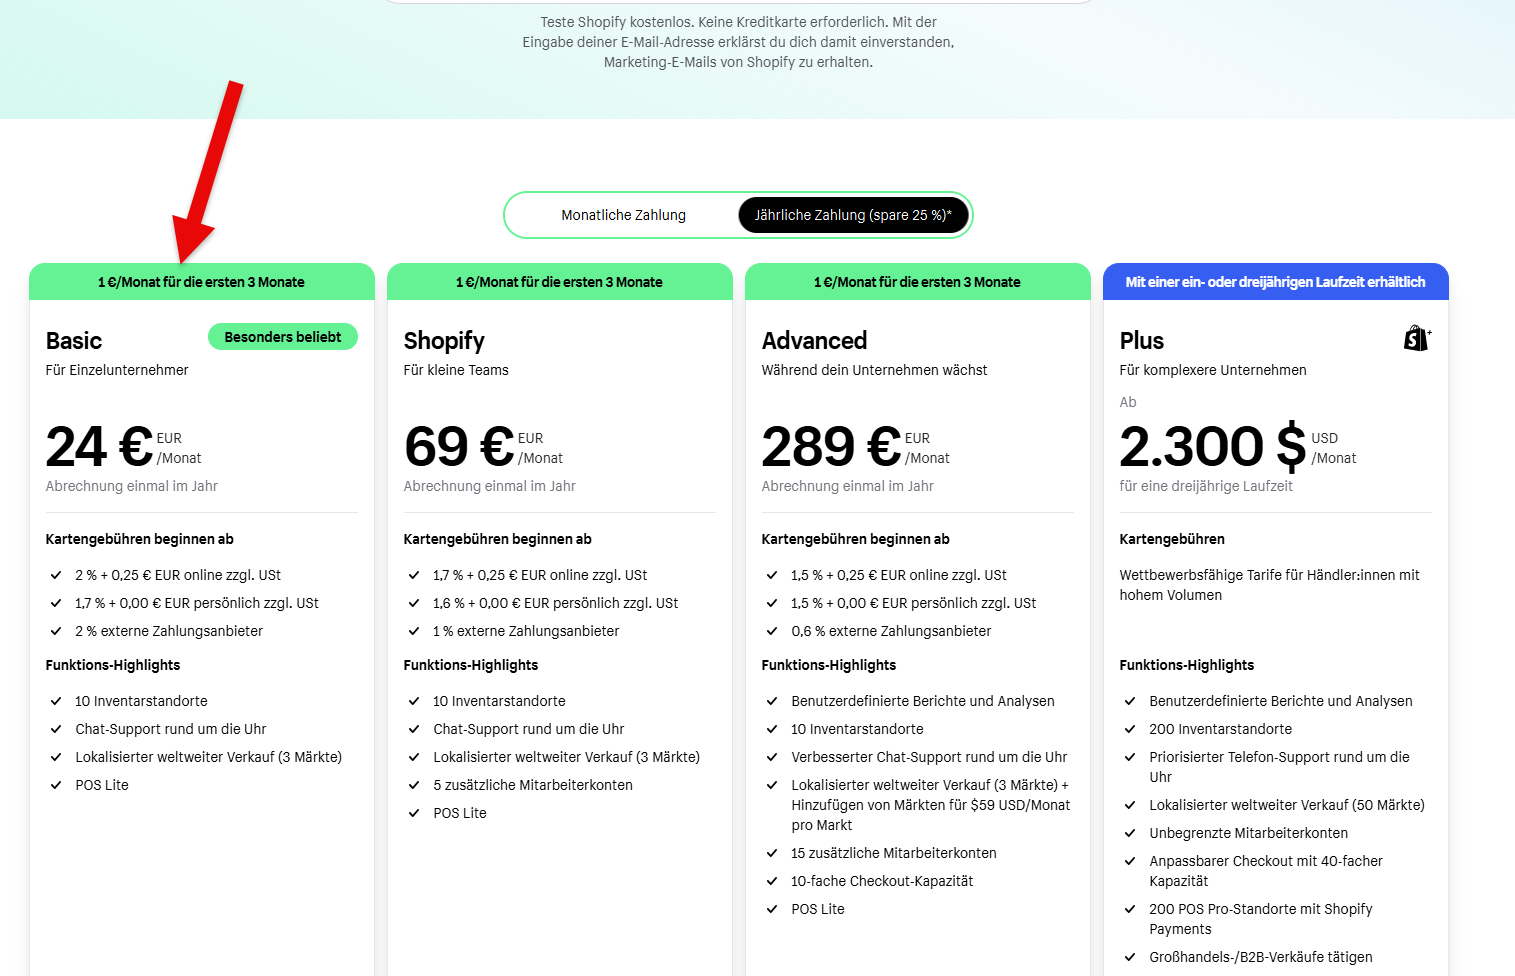Viewport: 1515px width, 976px height.
Task: Click 'Priorisierter Telefon-Support' feature
Action: click(1279, 767)
